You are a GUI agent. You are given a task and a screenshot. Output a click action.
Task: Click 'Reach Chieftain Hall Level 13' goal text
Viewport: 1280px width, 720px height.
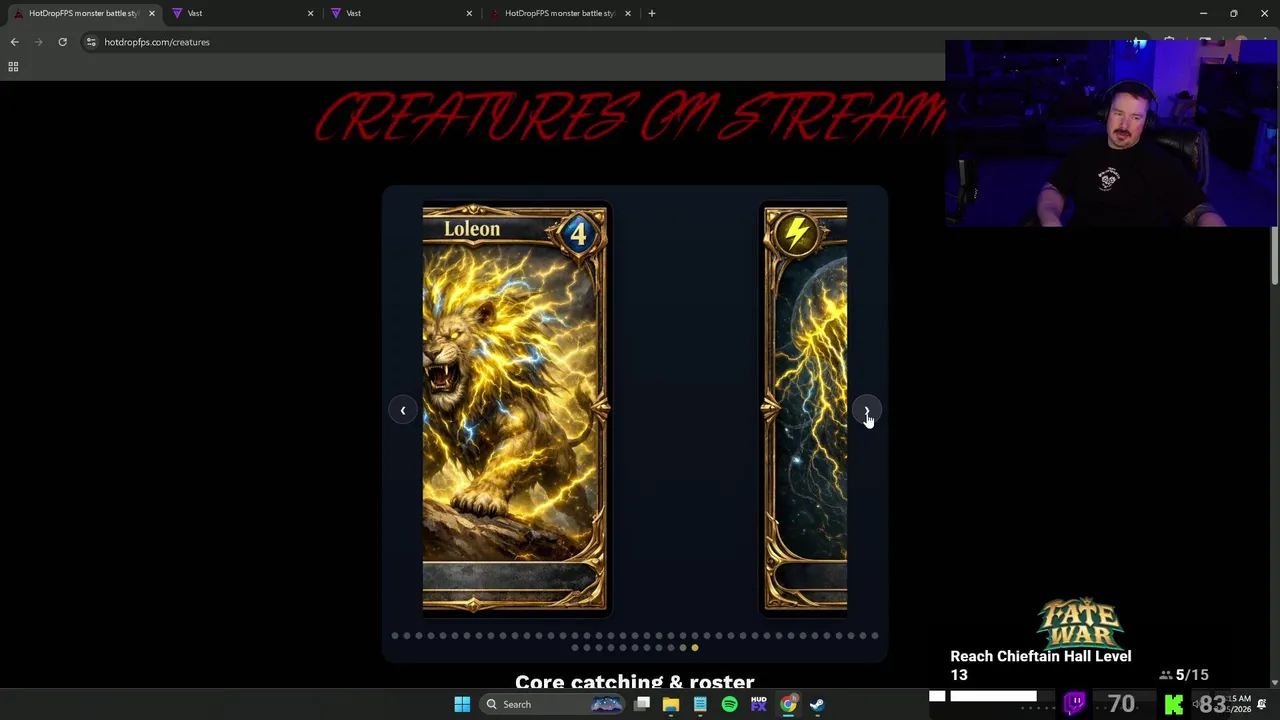[1041, 665]
